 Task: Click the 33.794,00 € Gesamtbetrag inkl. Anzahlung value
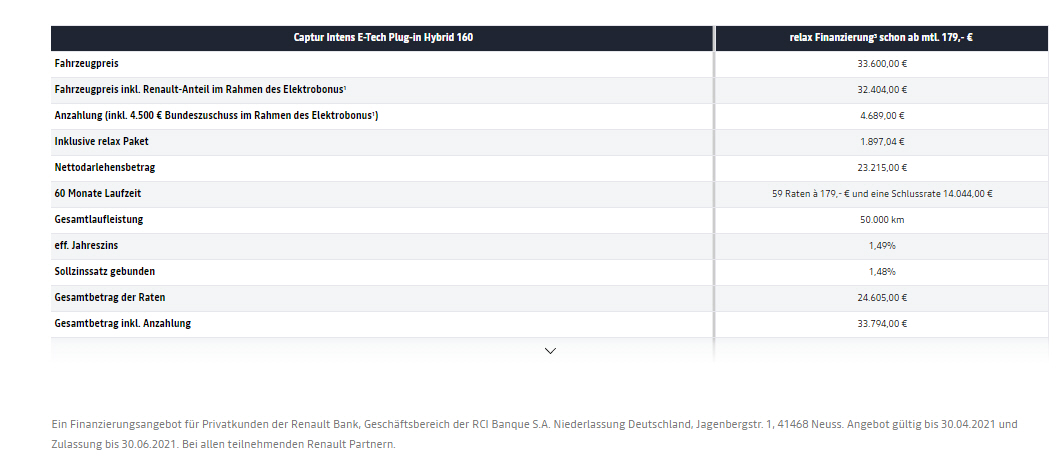click(881, 324)
